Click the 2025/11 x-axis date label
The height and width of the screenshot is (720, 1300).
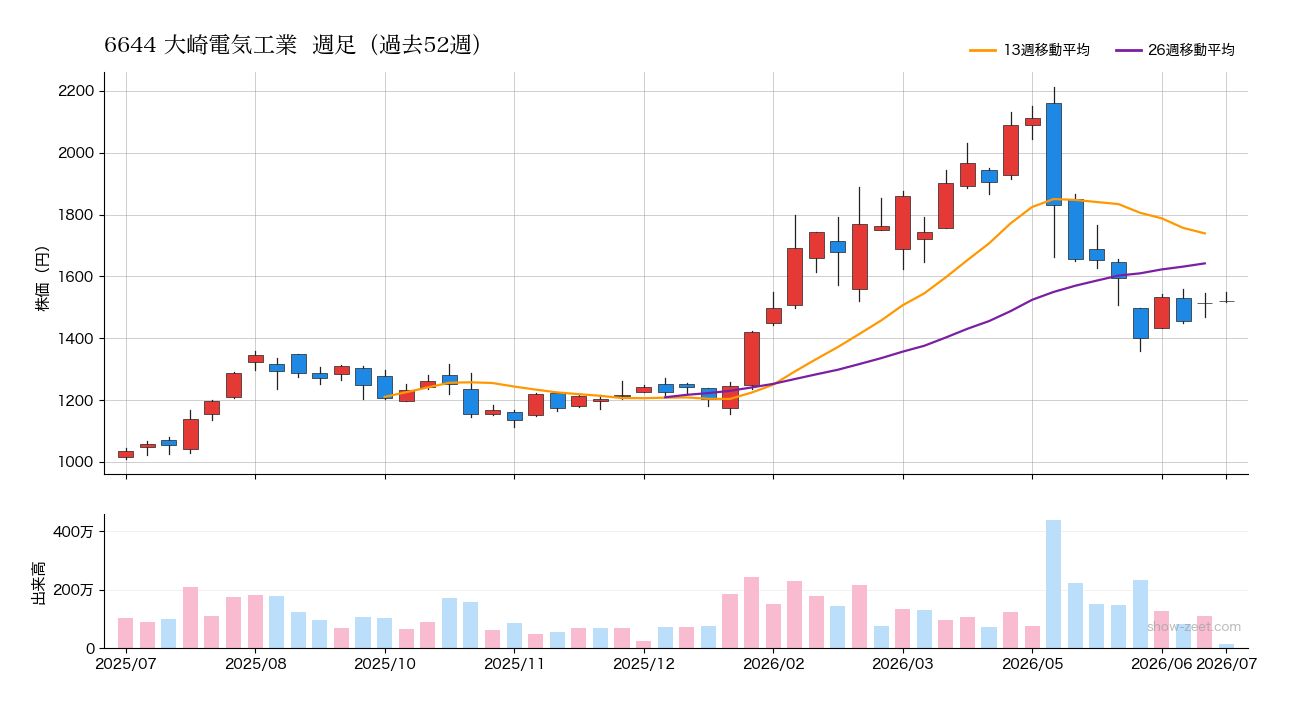coord(514,663)
